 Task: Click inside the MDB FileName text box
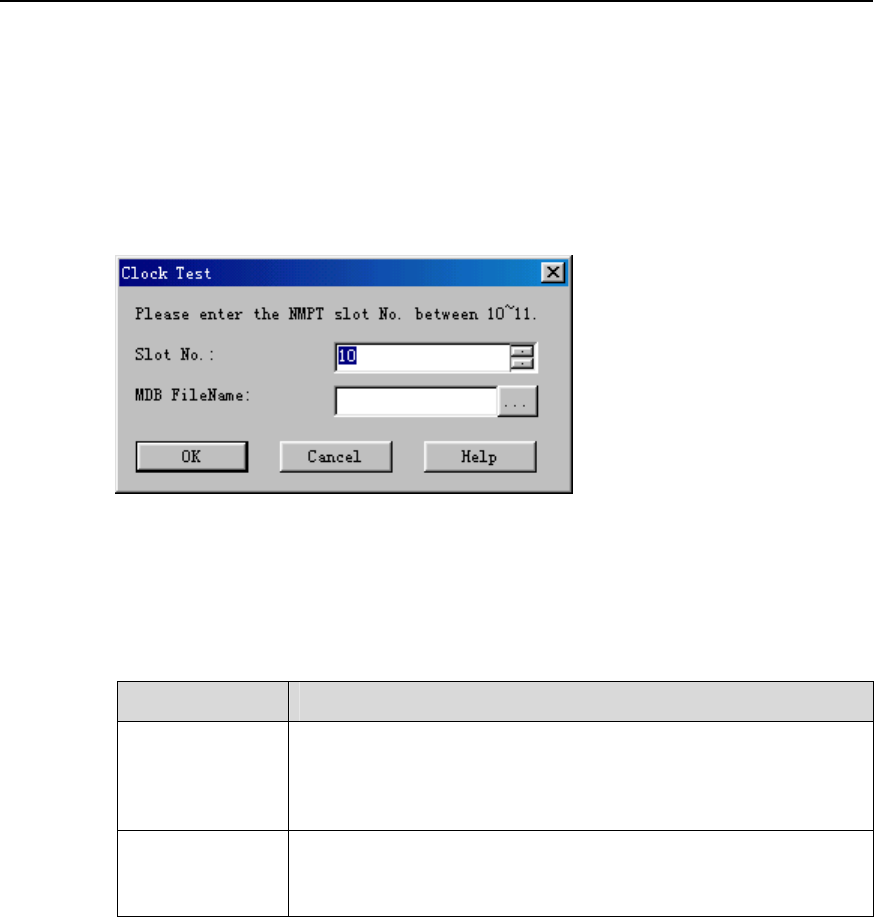coord(416,402)
